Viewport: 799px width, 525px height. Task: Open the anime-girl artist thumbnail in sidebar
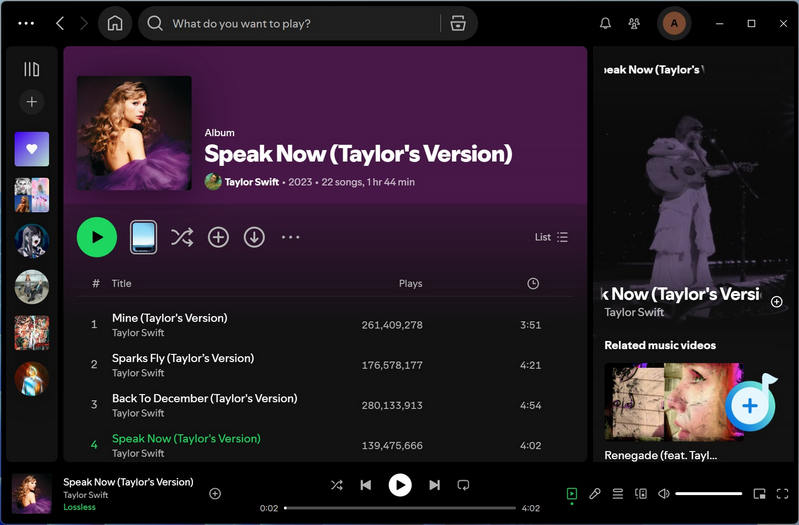pos(32,241)
